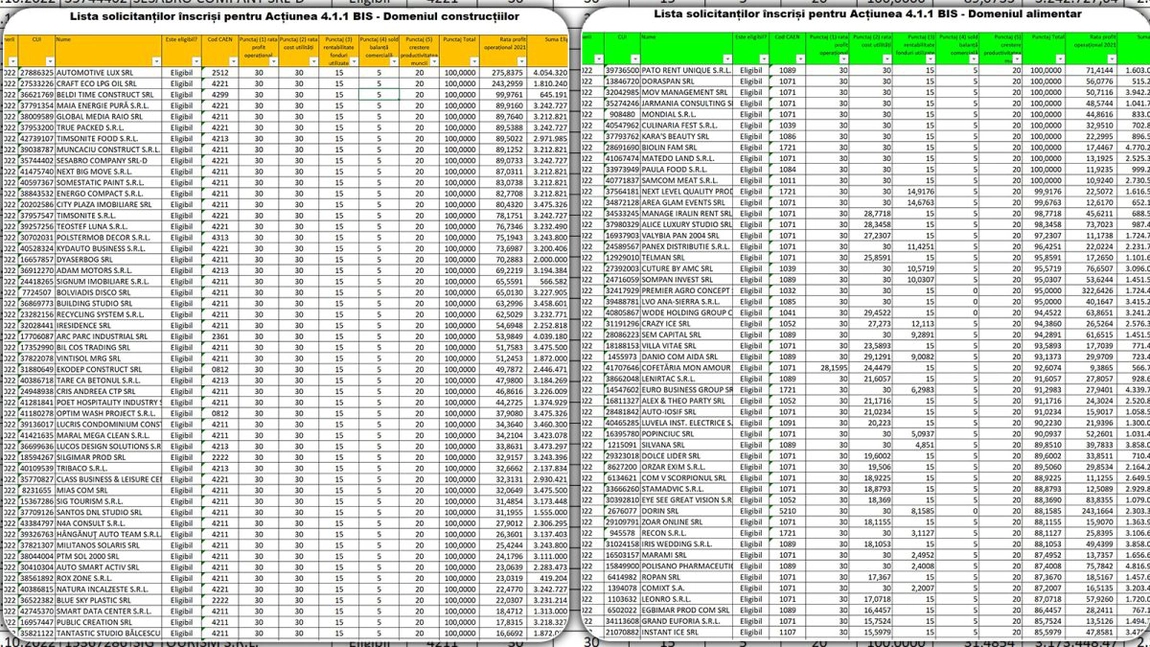Open the Punctaj Total filter in the orange table
The image size is (1150, 647).
474,62
